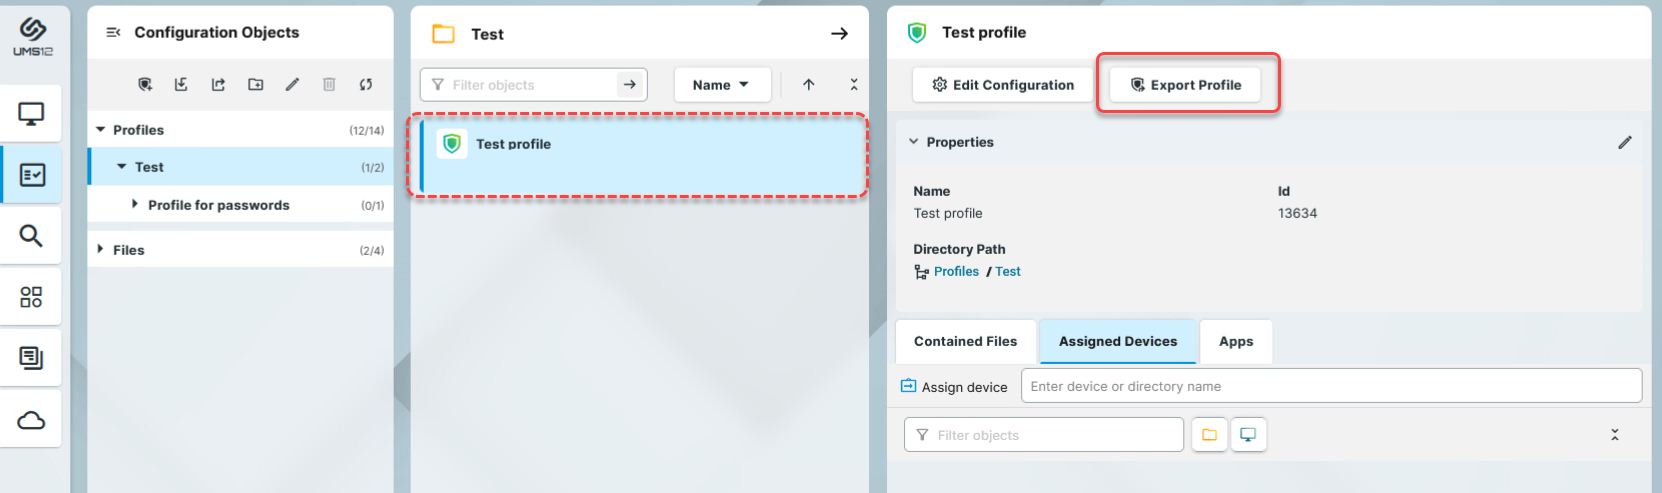Open the Search section in the sidebar
1662x493 pixels.
pos(31,236)
